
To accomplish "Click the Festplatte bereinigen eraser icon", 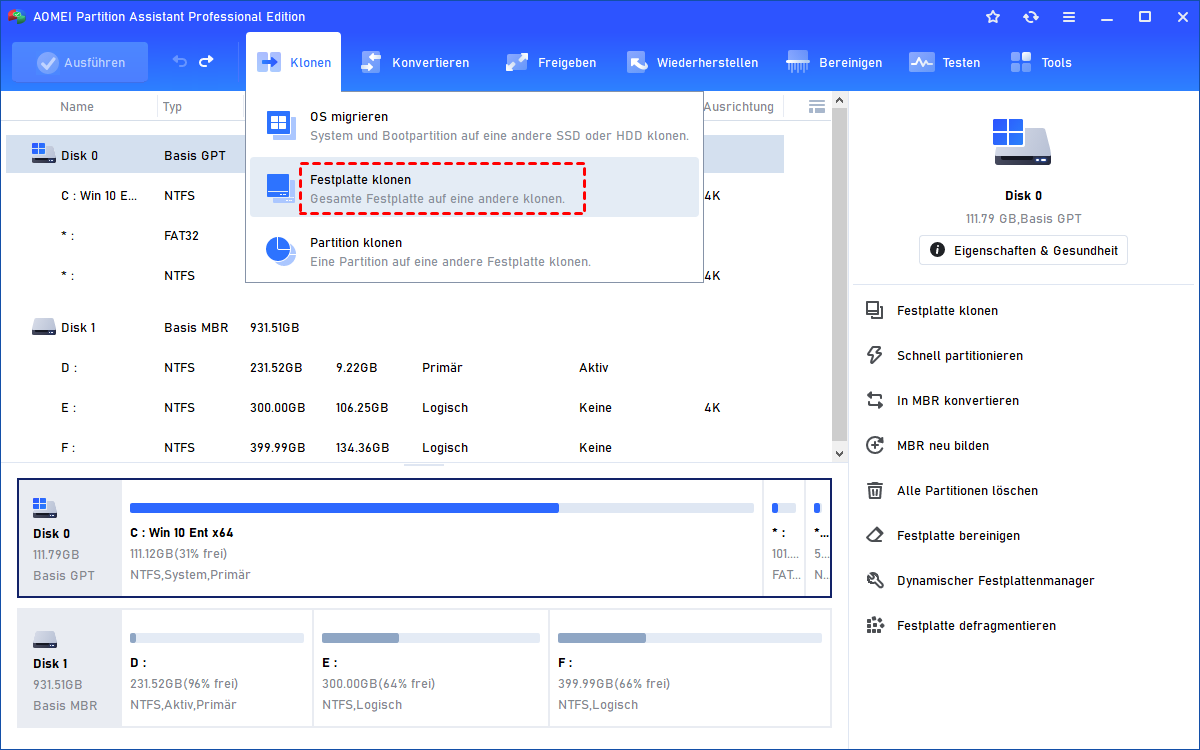I will (875, 535).
